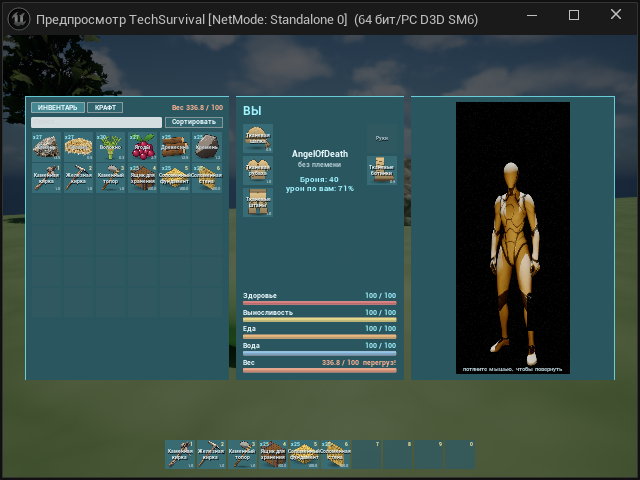Viewport: 640px width, 480px height.
Task: Click the 'Броня: 40' armor value
Action: (319, 180)
